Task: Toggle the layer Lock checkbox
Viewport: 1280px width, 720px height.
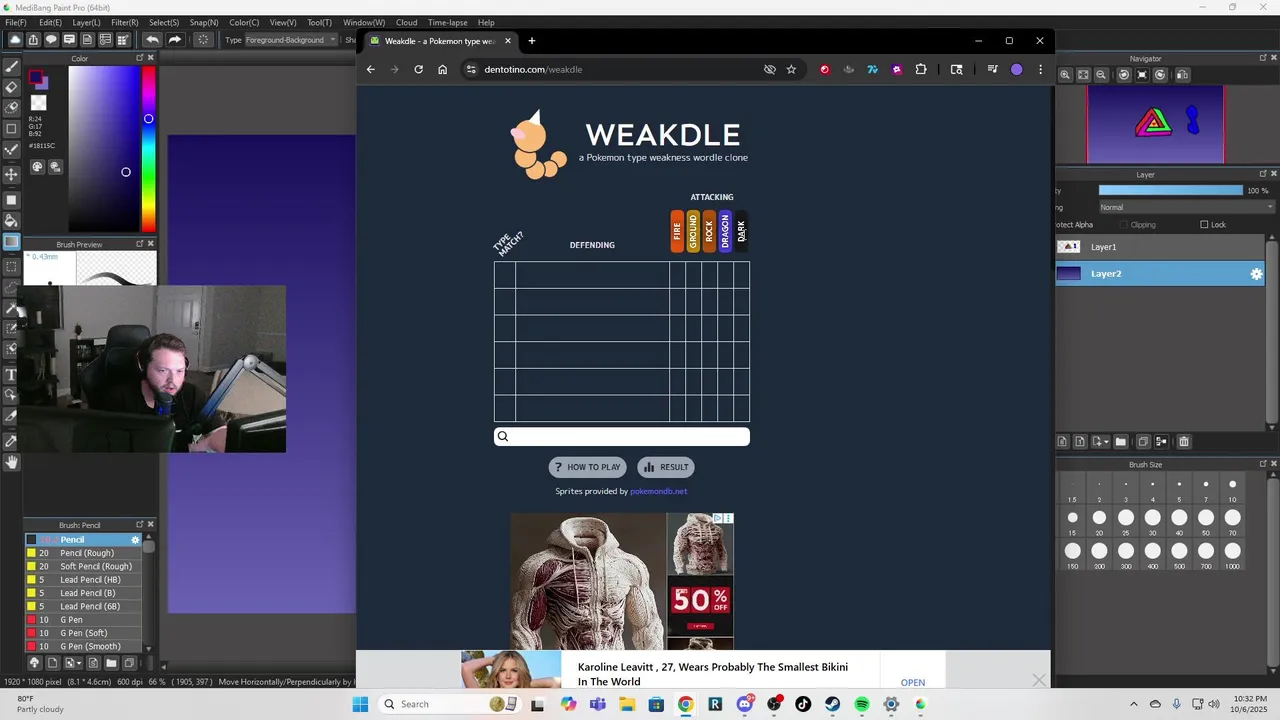Action: tap(1204, 225)
